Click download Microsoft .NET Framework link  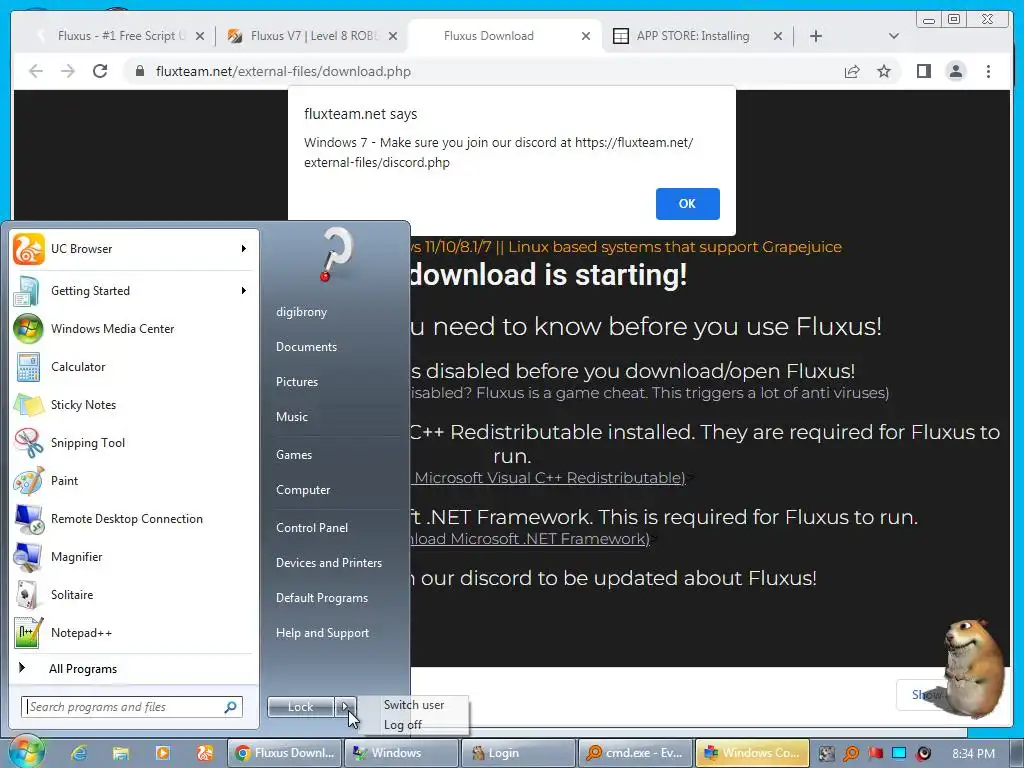pos(530,539)
